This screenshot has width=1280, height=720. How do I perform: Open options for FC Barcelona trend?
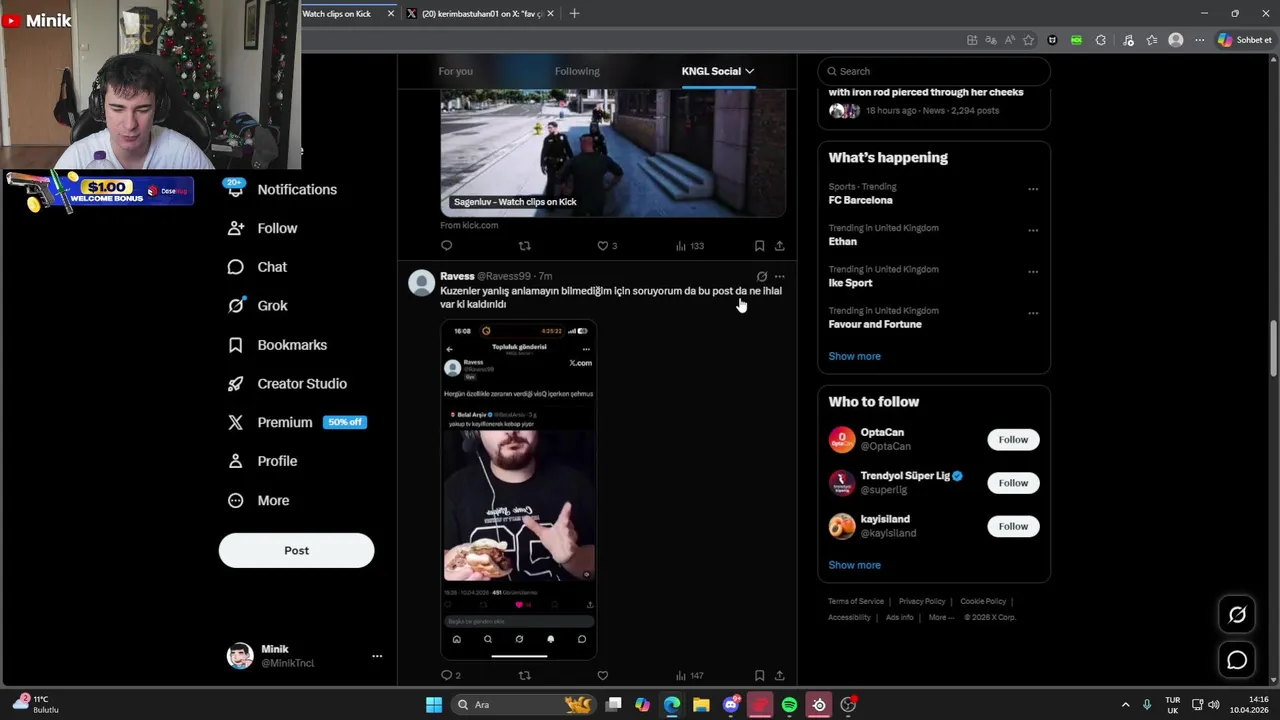click(1033, 189)
